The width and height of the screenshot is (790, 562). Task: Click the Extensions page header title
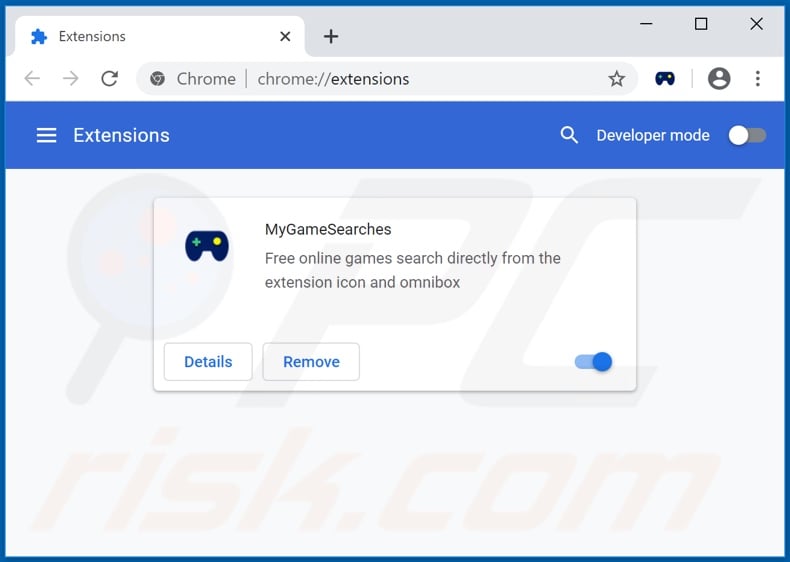(x=121, y=135)
